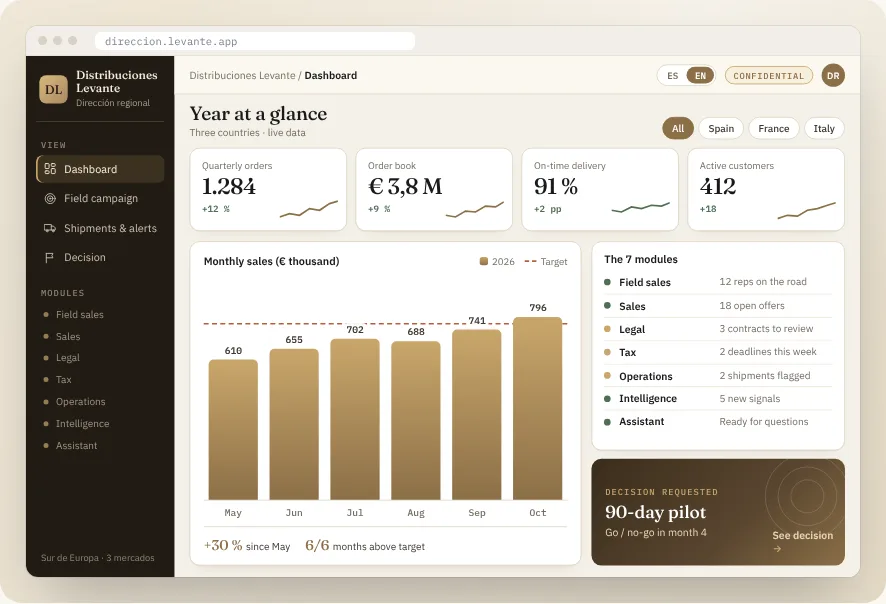
Task: Click the dashed Target legend marker
Action: click(530, 261)
